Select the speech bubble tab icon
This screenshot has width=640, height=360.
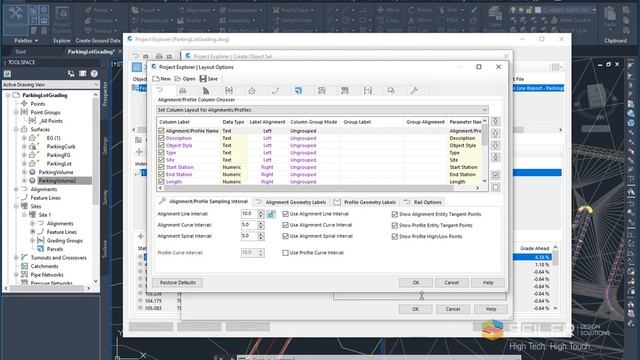[x=391, y=91]
